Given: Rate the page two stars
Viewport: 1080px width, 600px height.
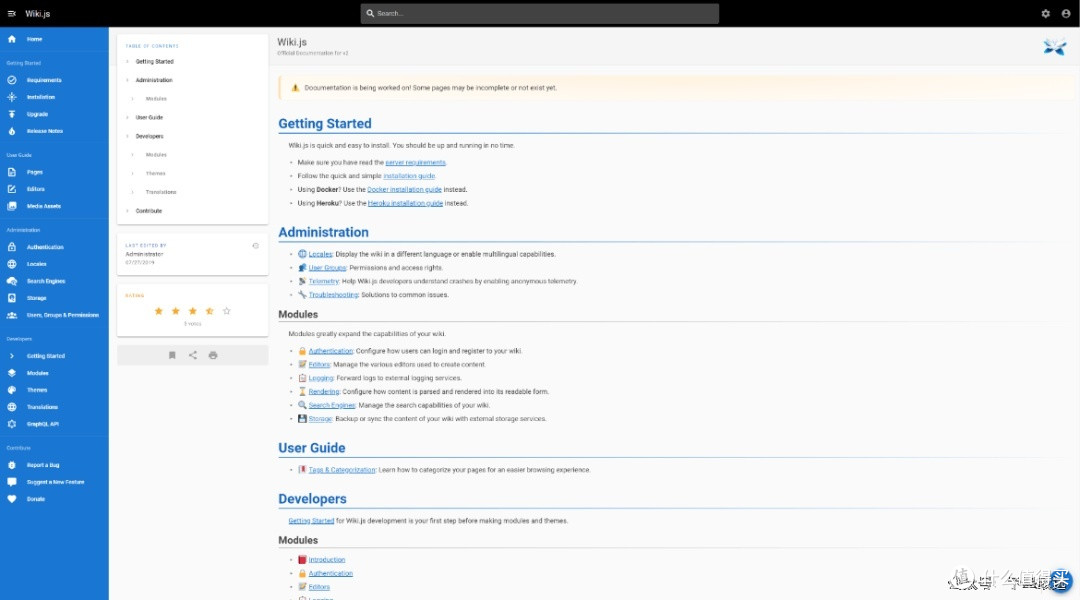Looking at the screenshot, I should tap(176, 311).
